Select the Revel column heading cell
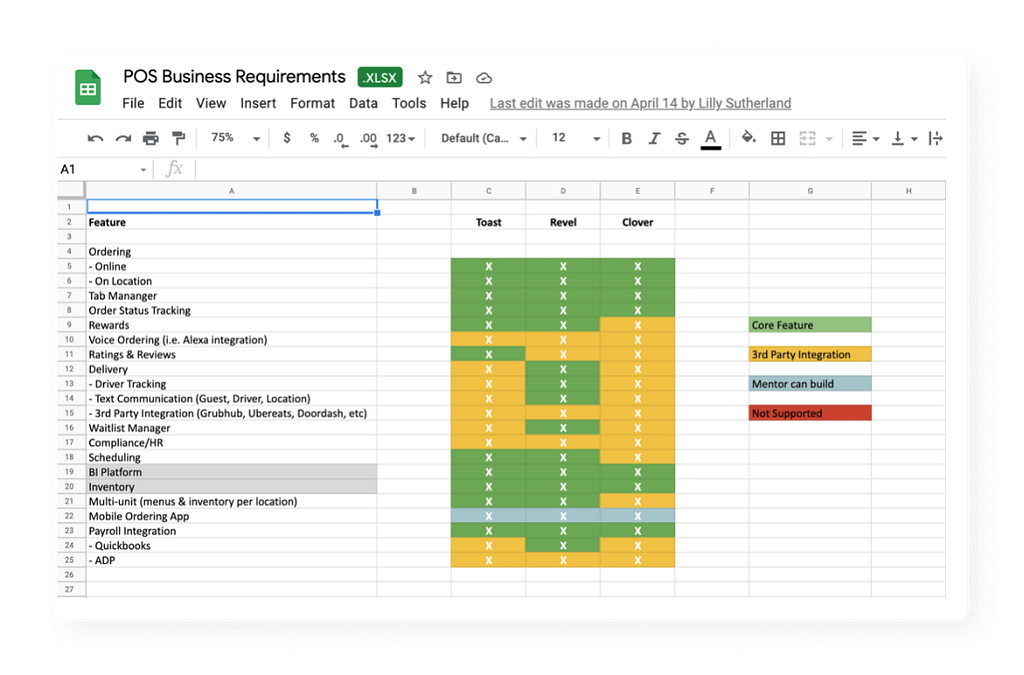This screenshot has width=1024, height=675. pyautogui.click(x=563, y=222)
